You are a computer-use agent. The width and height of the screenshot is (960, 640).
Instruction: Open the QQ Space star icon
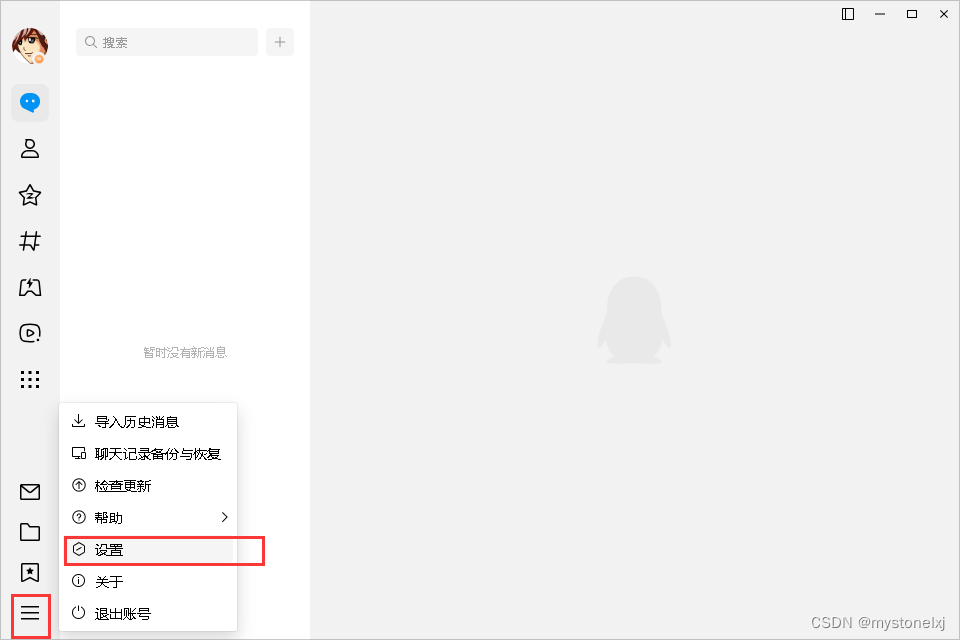30,195
